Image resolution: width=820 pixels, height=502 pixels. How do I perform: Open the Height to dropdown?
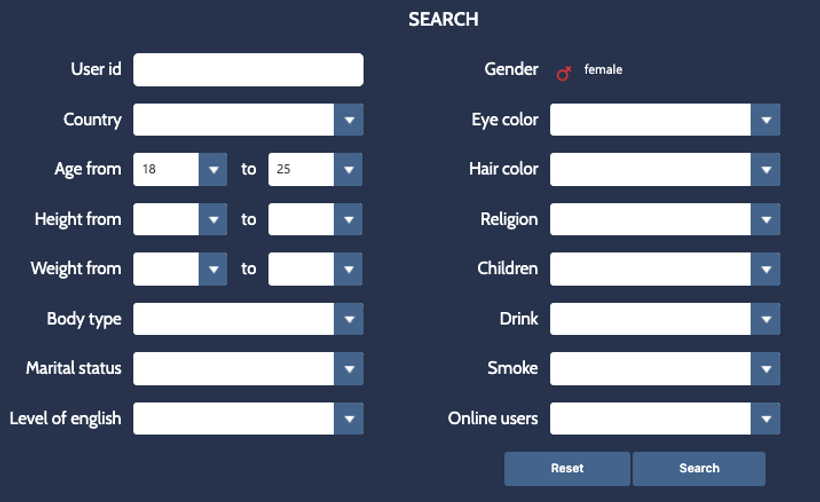pos(315,219)
